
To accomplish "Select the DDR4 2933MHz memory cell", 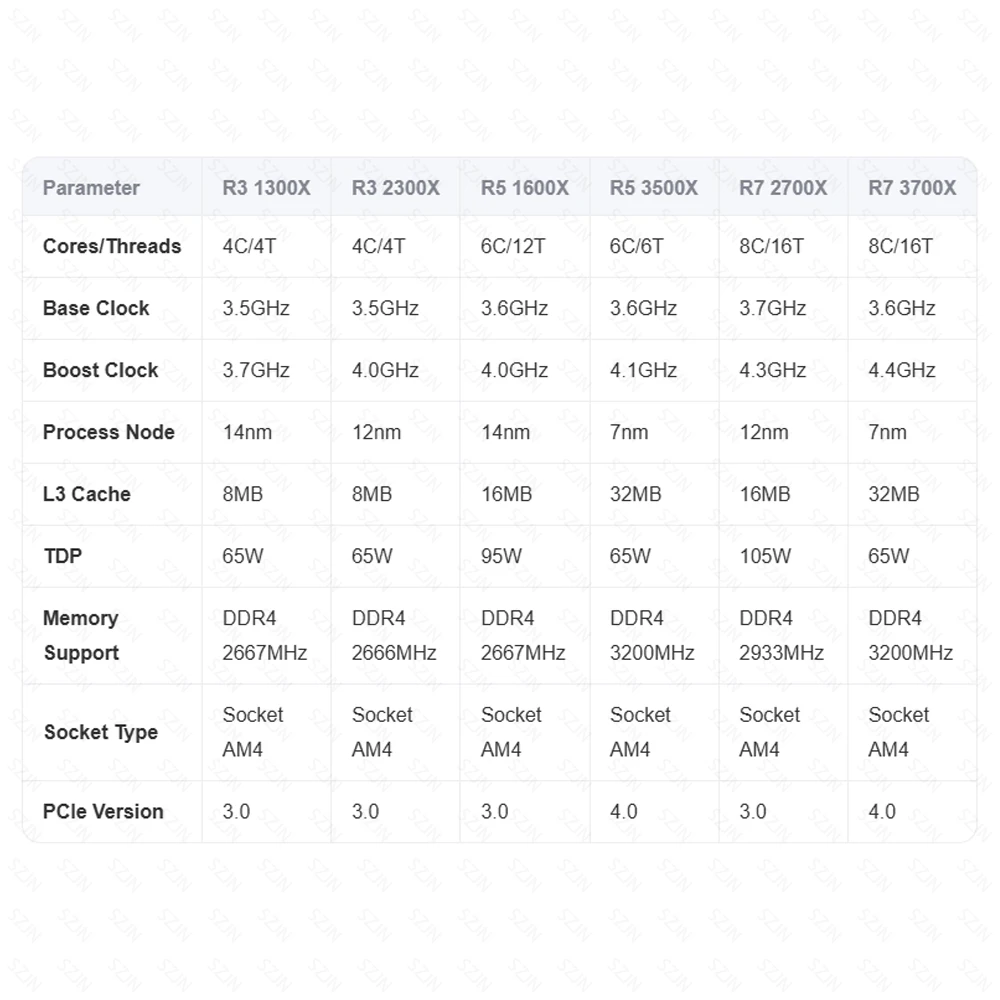I will point(781,635).
